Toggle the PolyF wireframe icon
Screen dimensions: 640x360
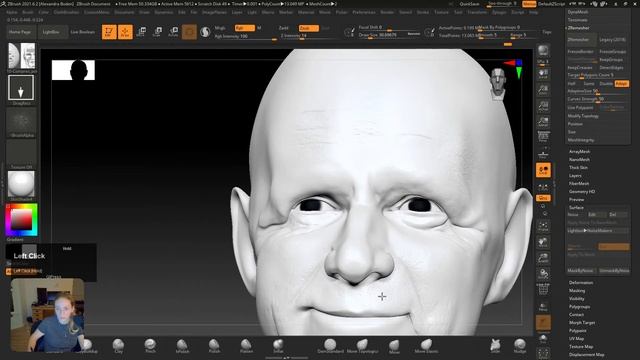(543, 289)
